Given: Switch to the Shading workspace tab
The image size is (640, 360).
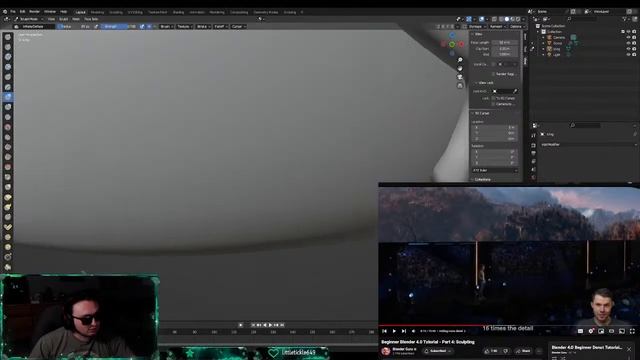Looking at the screenshot, I should [178, 12].
